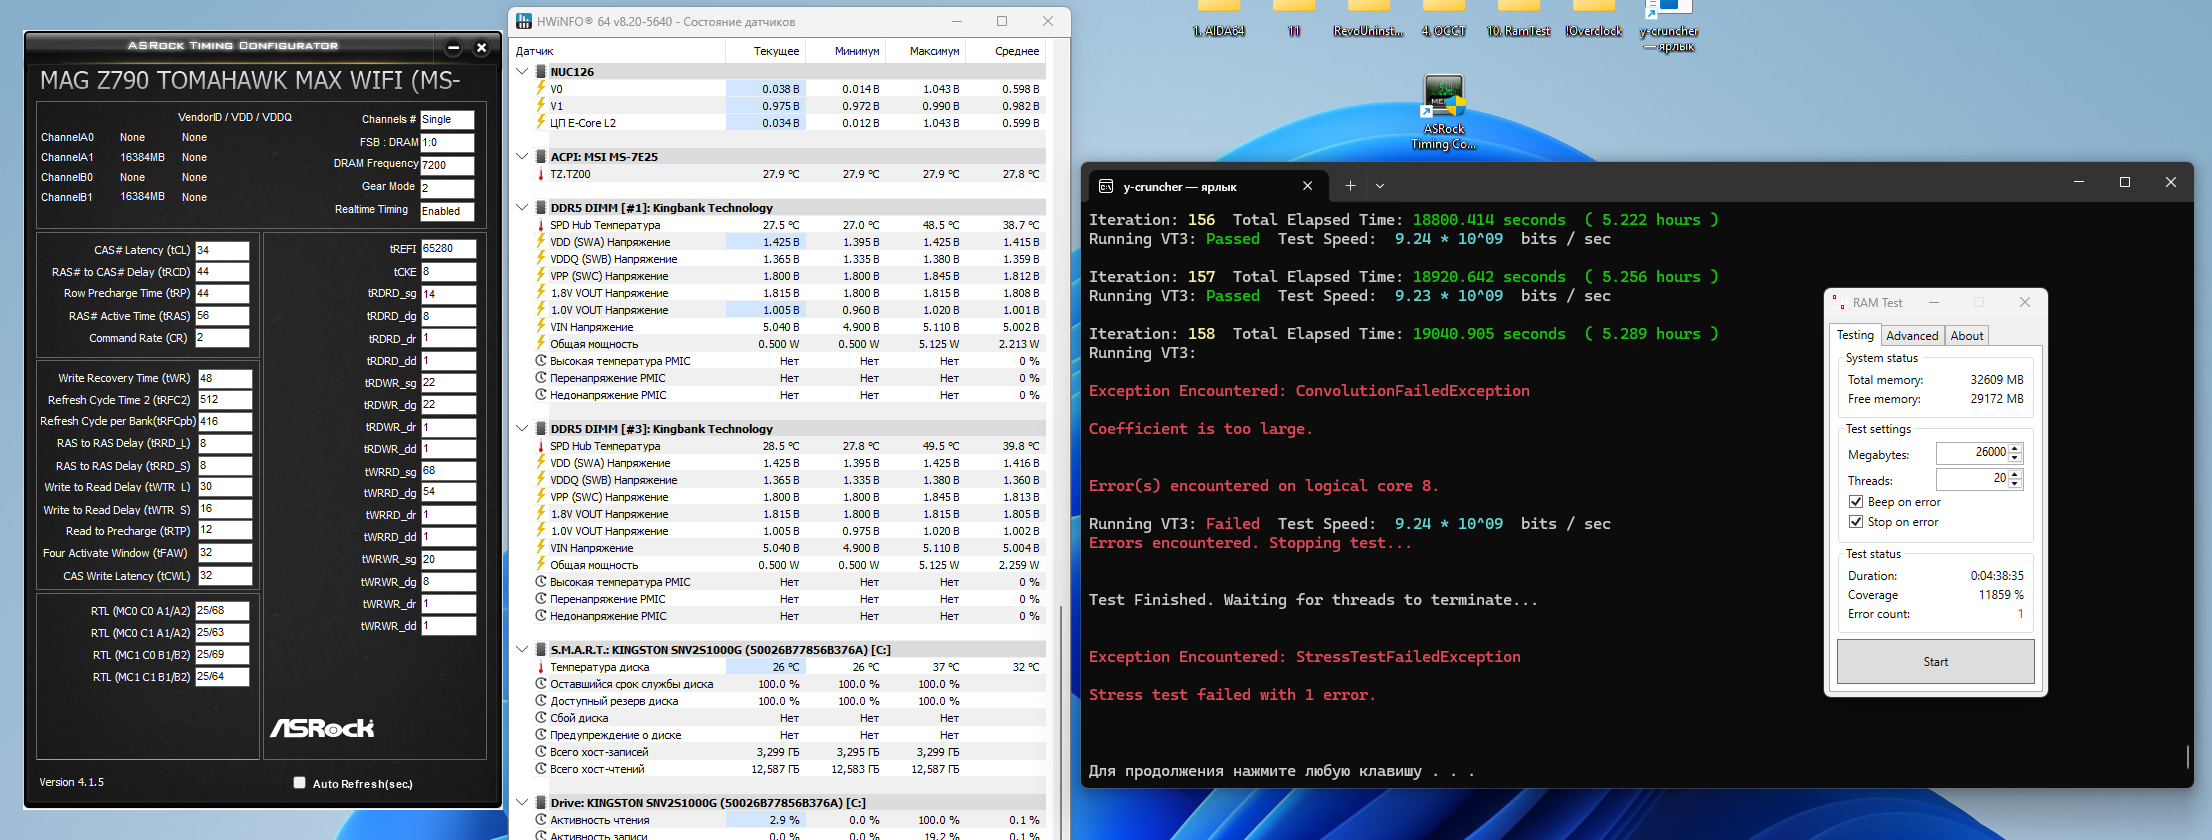Click the clock icon beside Всего хост-записей

click(541, 752)
